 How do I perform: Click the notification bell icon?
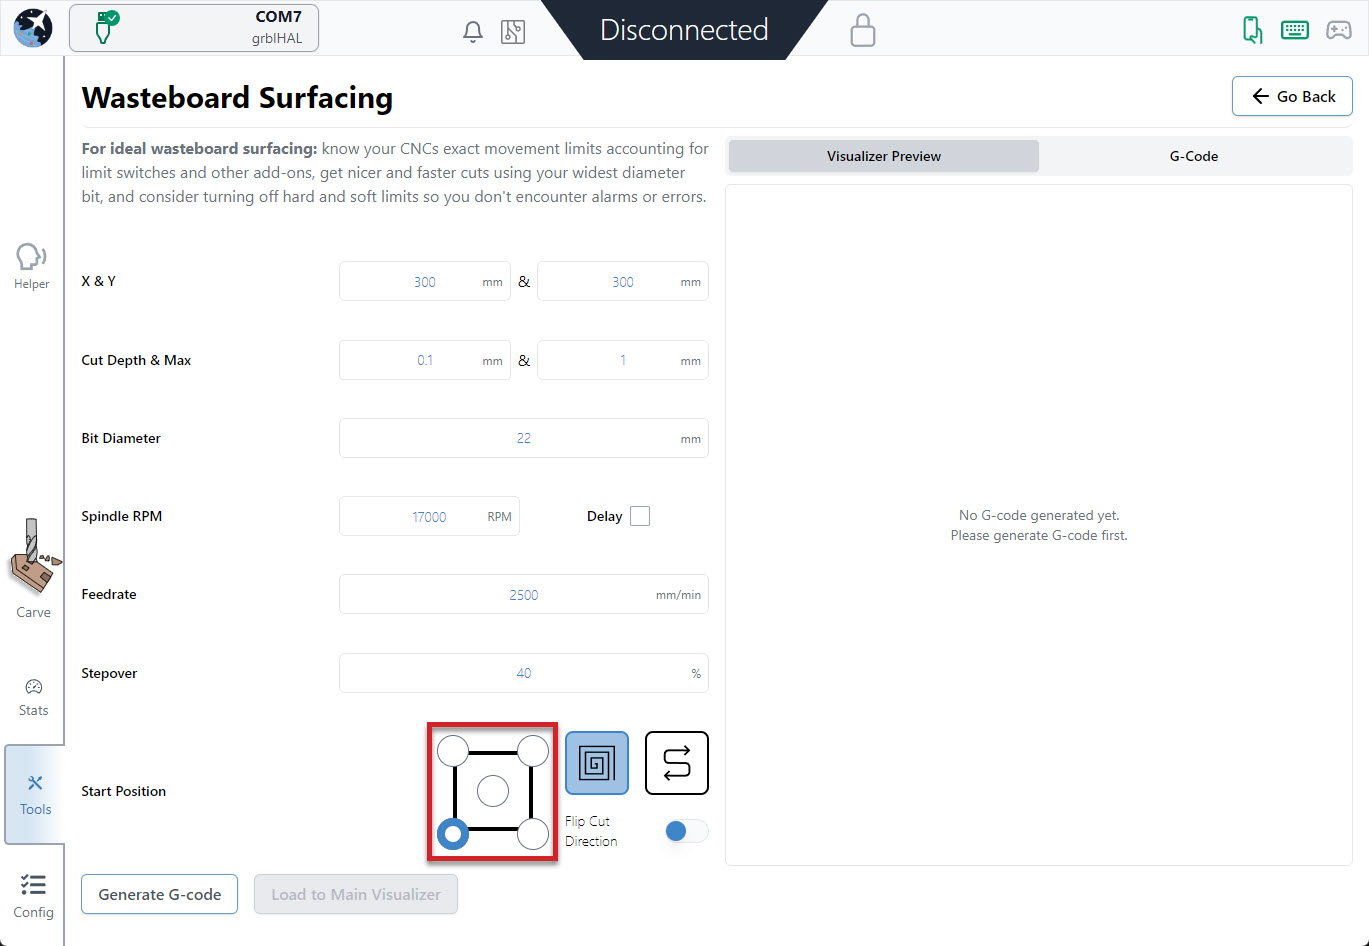coord(473,32)
